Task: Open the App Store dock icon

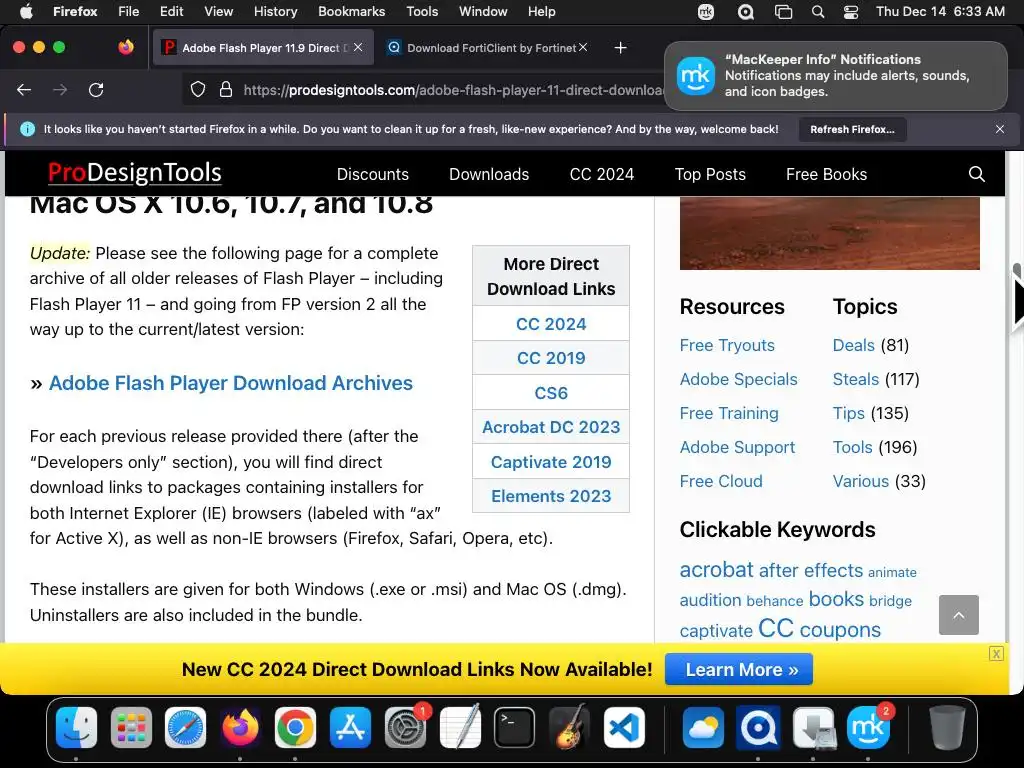Action: point(350,727)
